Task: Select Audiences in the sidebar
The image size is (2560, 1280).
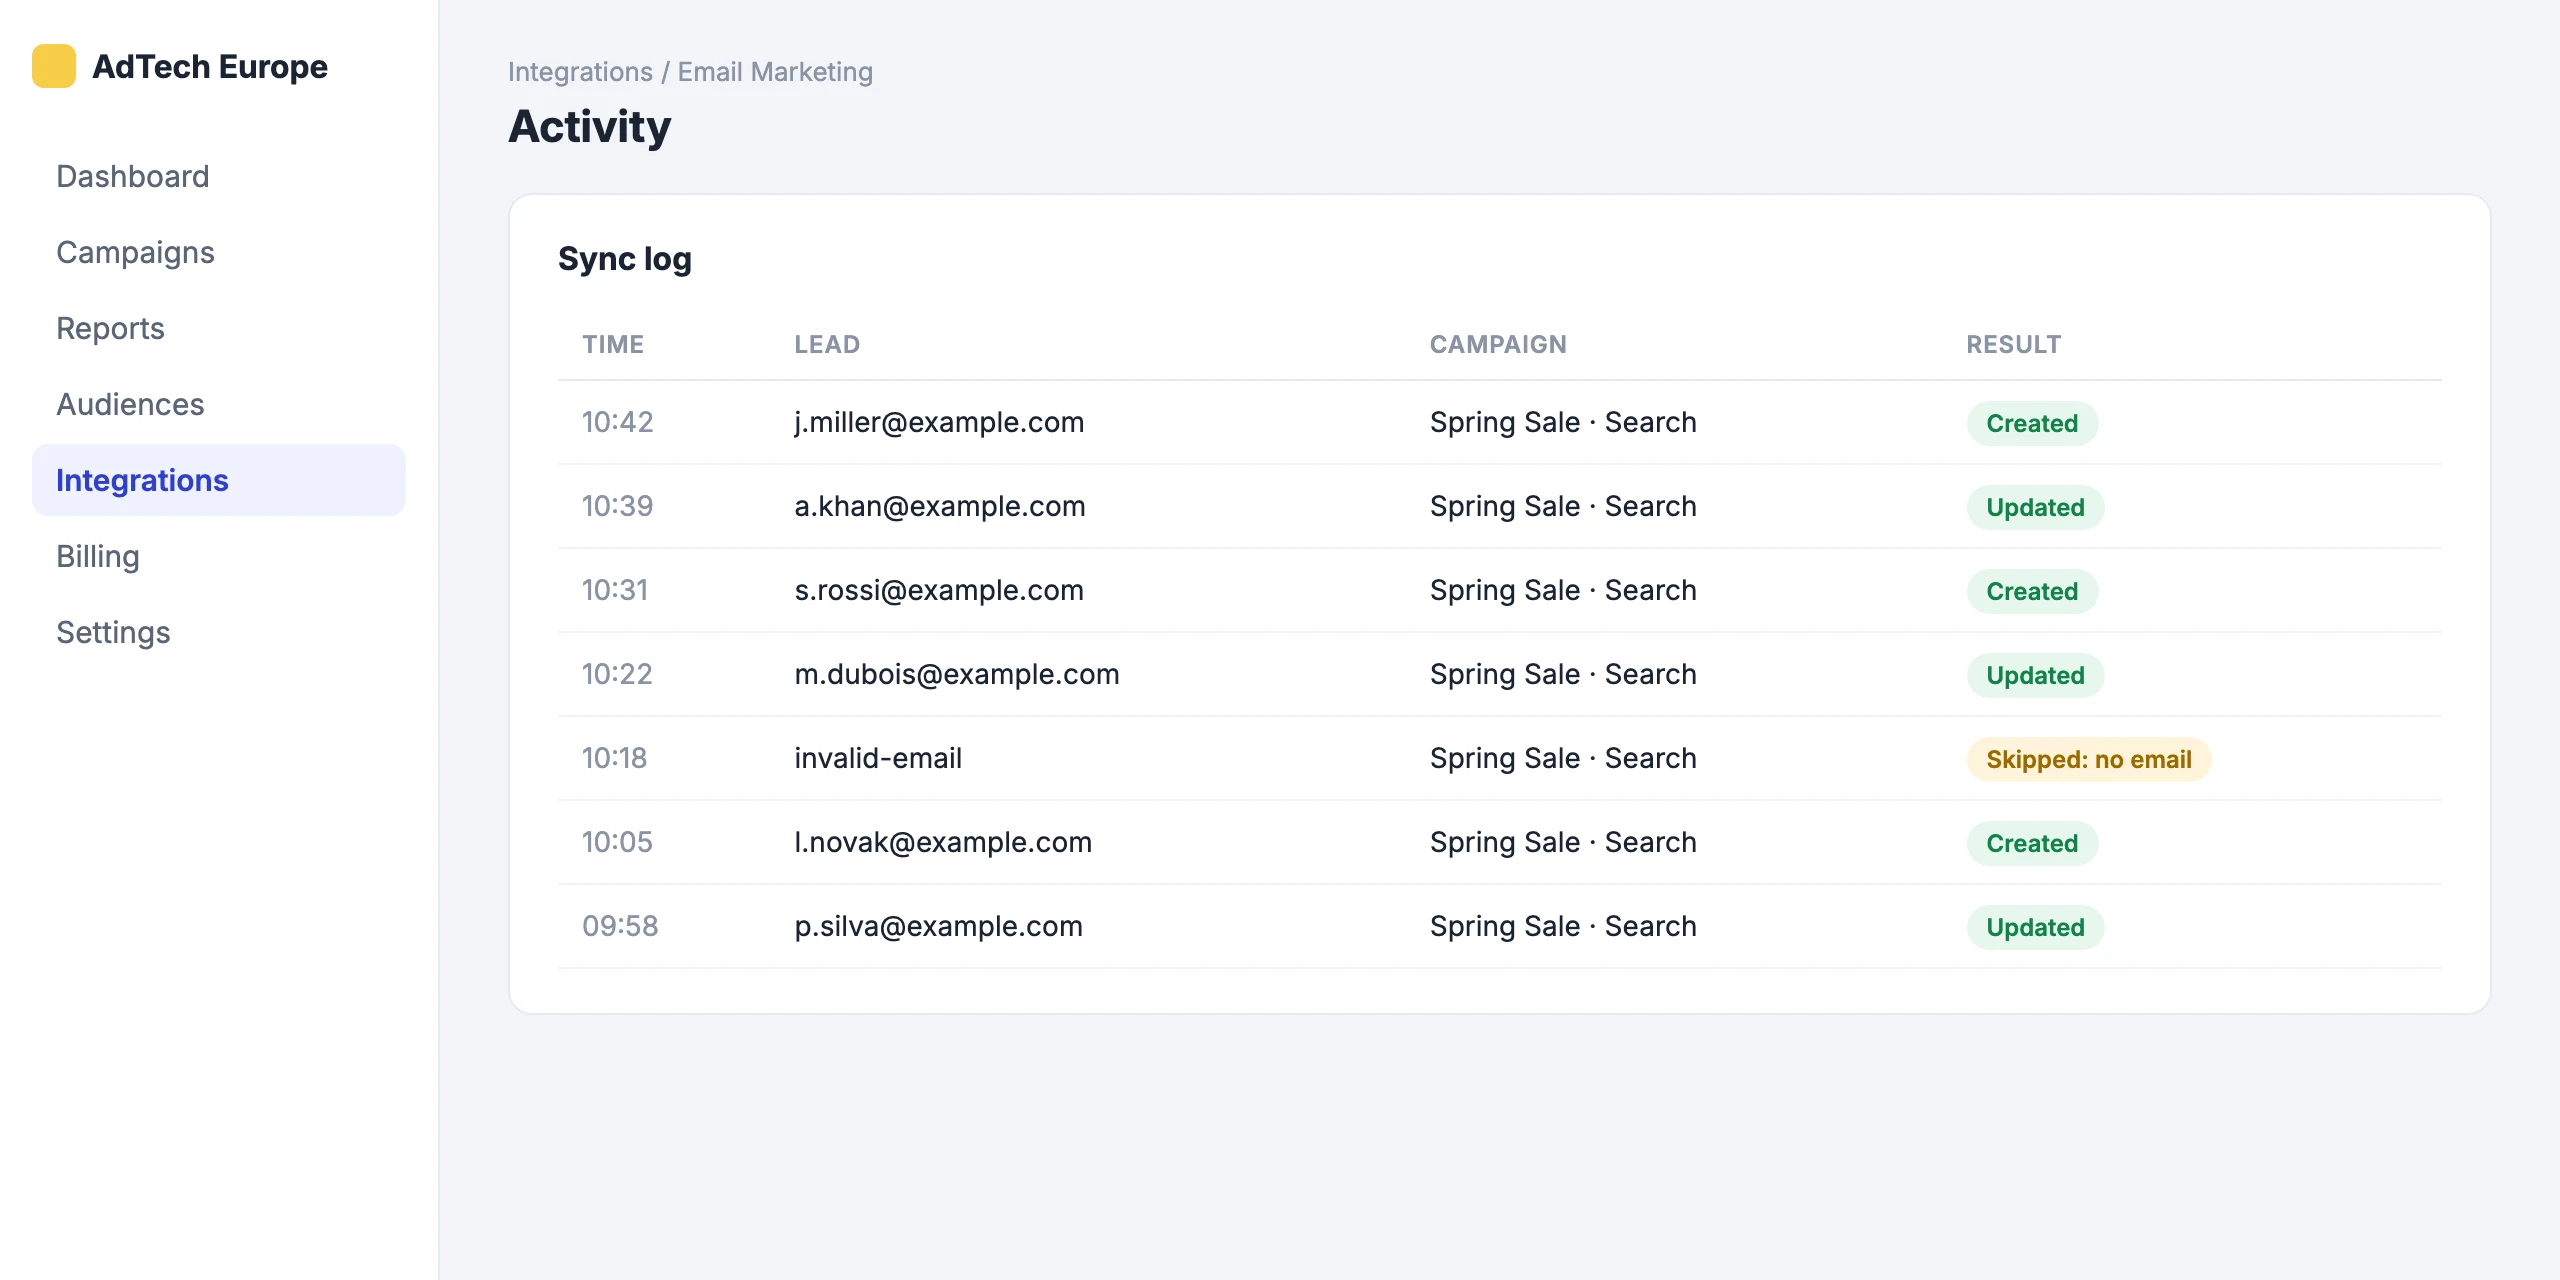Action: click(219, 404)
